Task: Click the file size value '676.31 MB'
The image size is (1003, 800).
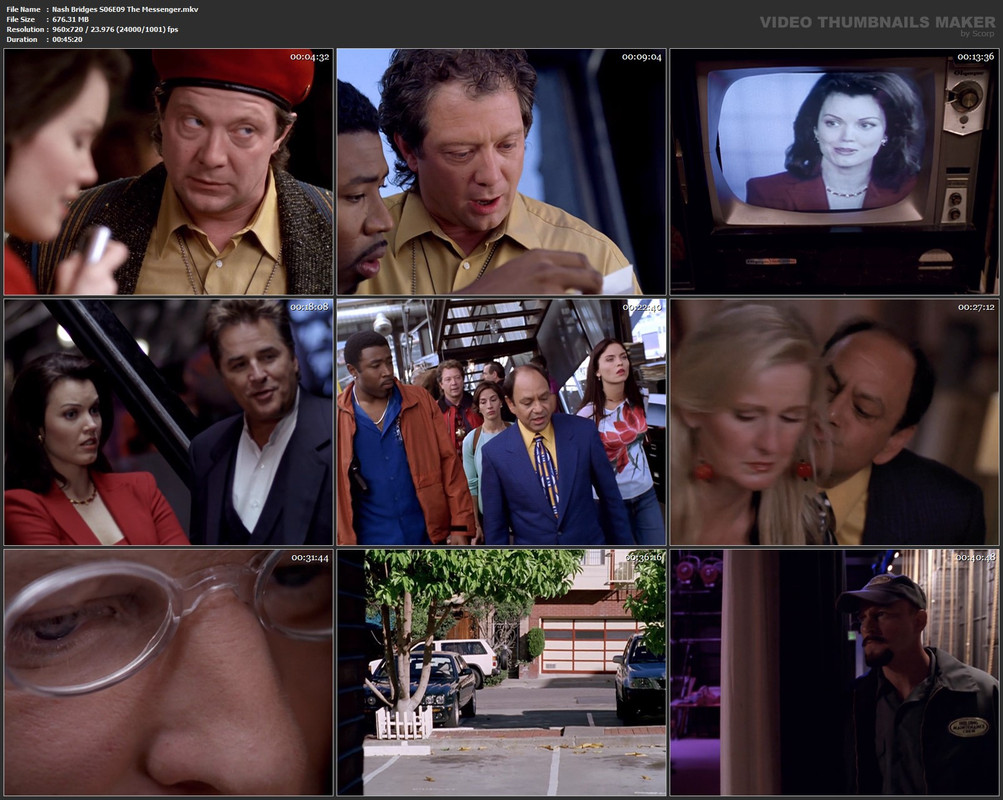Action: click(x=70, y=19)
